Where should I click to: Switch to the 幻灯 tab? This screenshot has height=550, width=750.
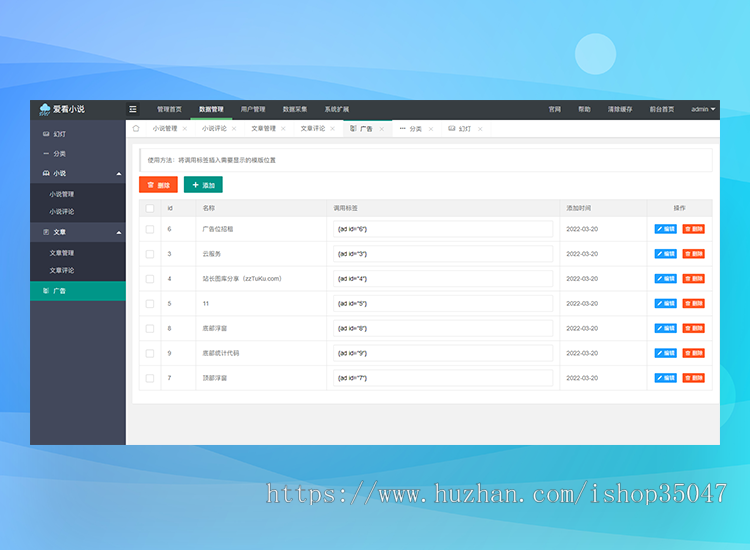click(464, 129)
